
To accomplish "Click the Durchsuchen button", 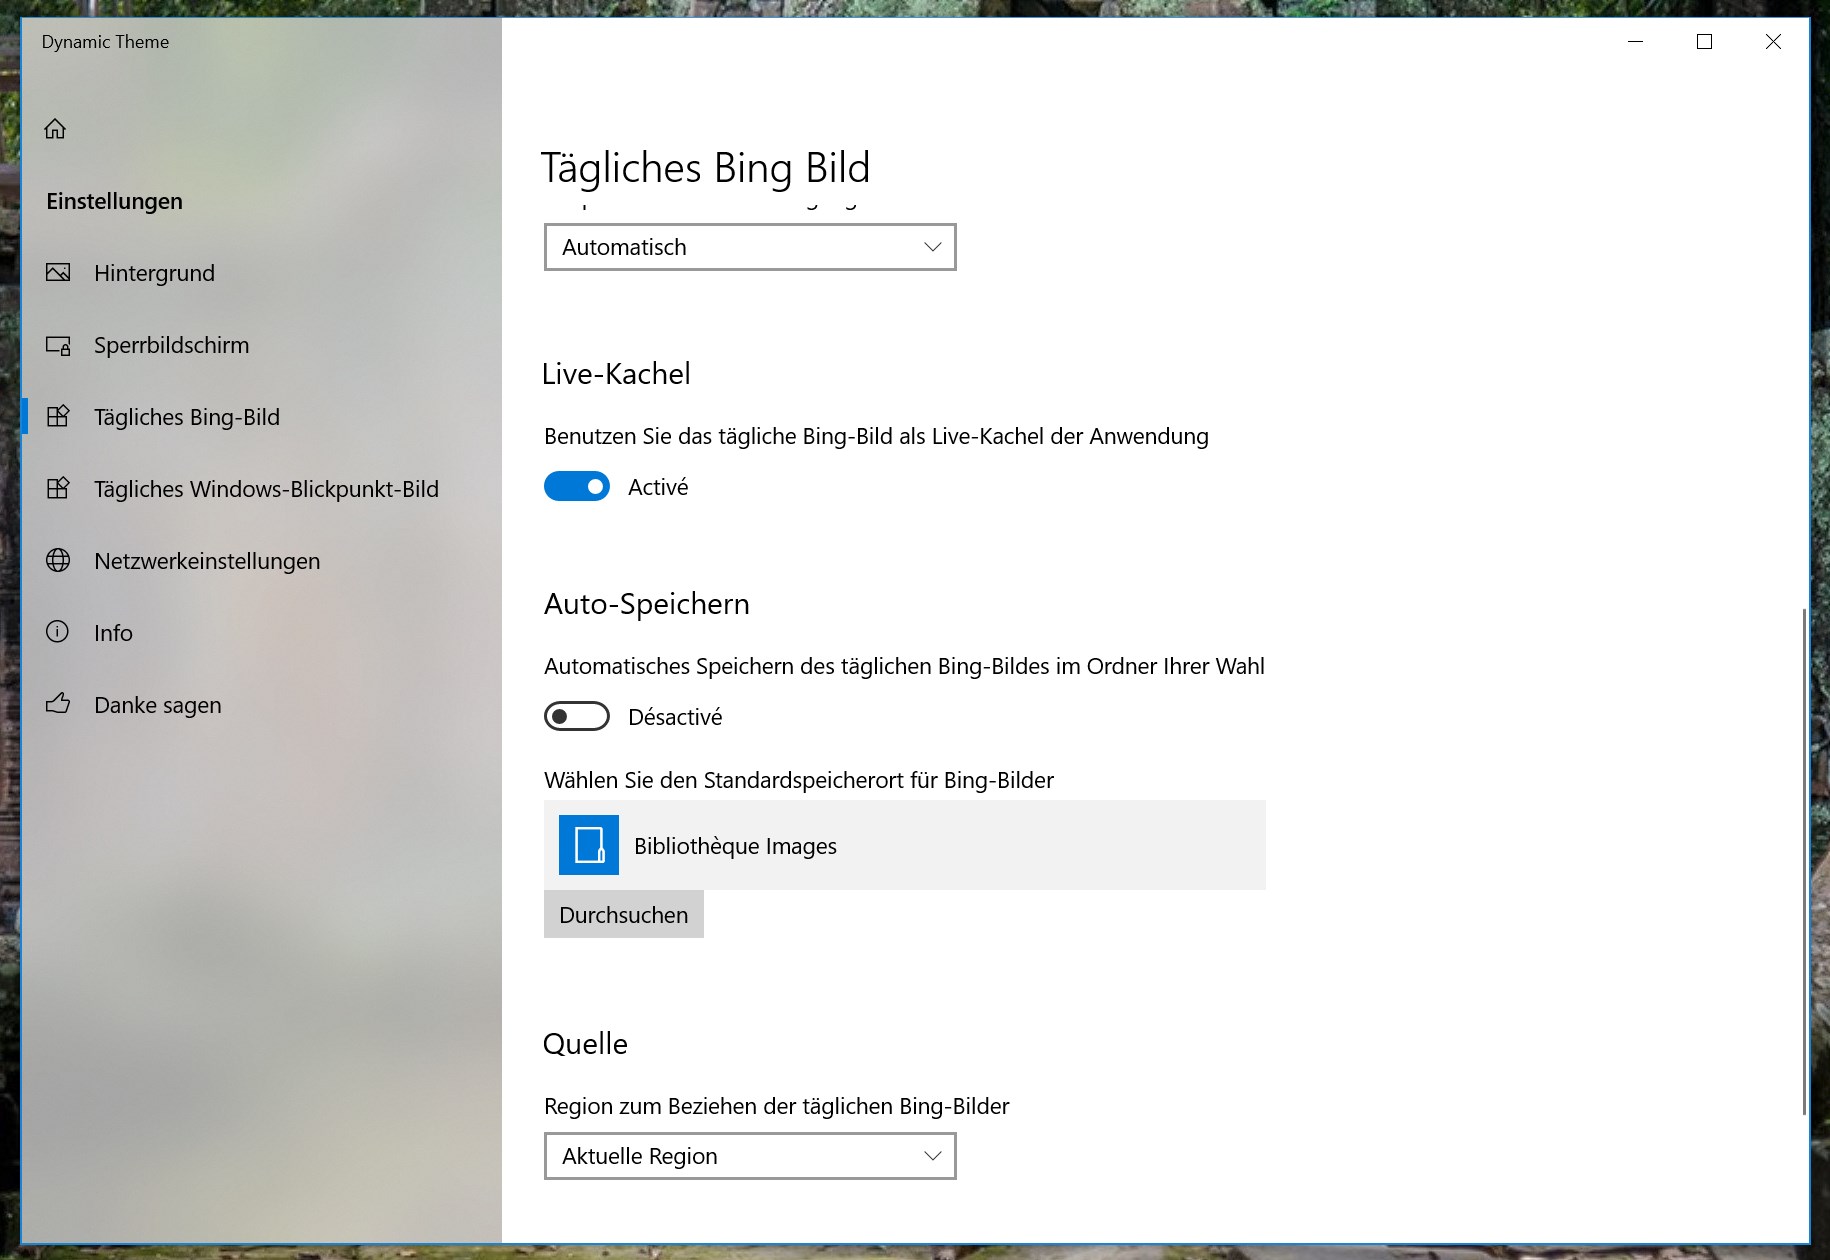I will click(x=624, y=914).
